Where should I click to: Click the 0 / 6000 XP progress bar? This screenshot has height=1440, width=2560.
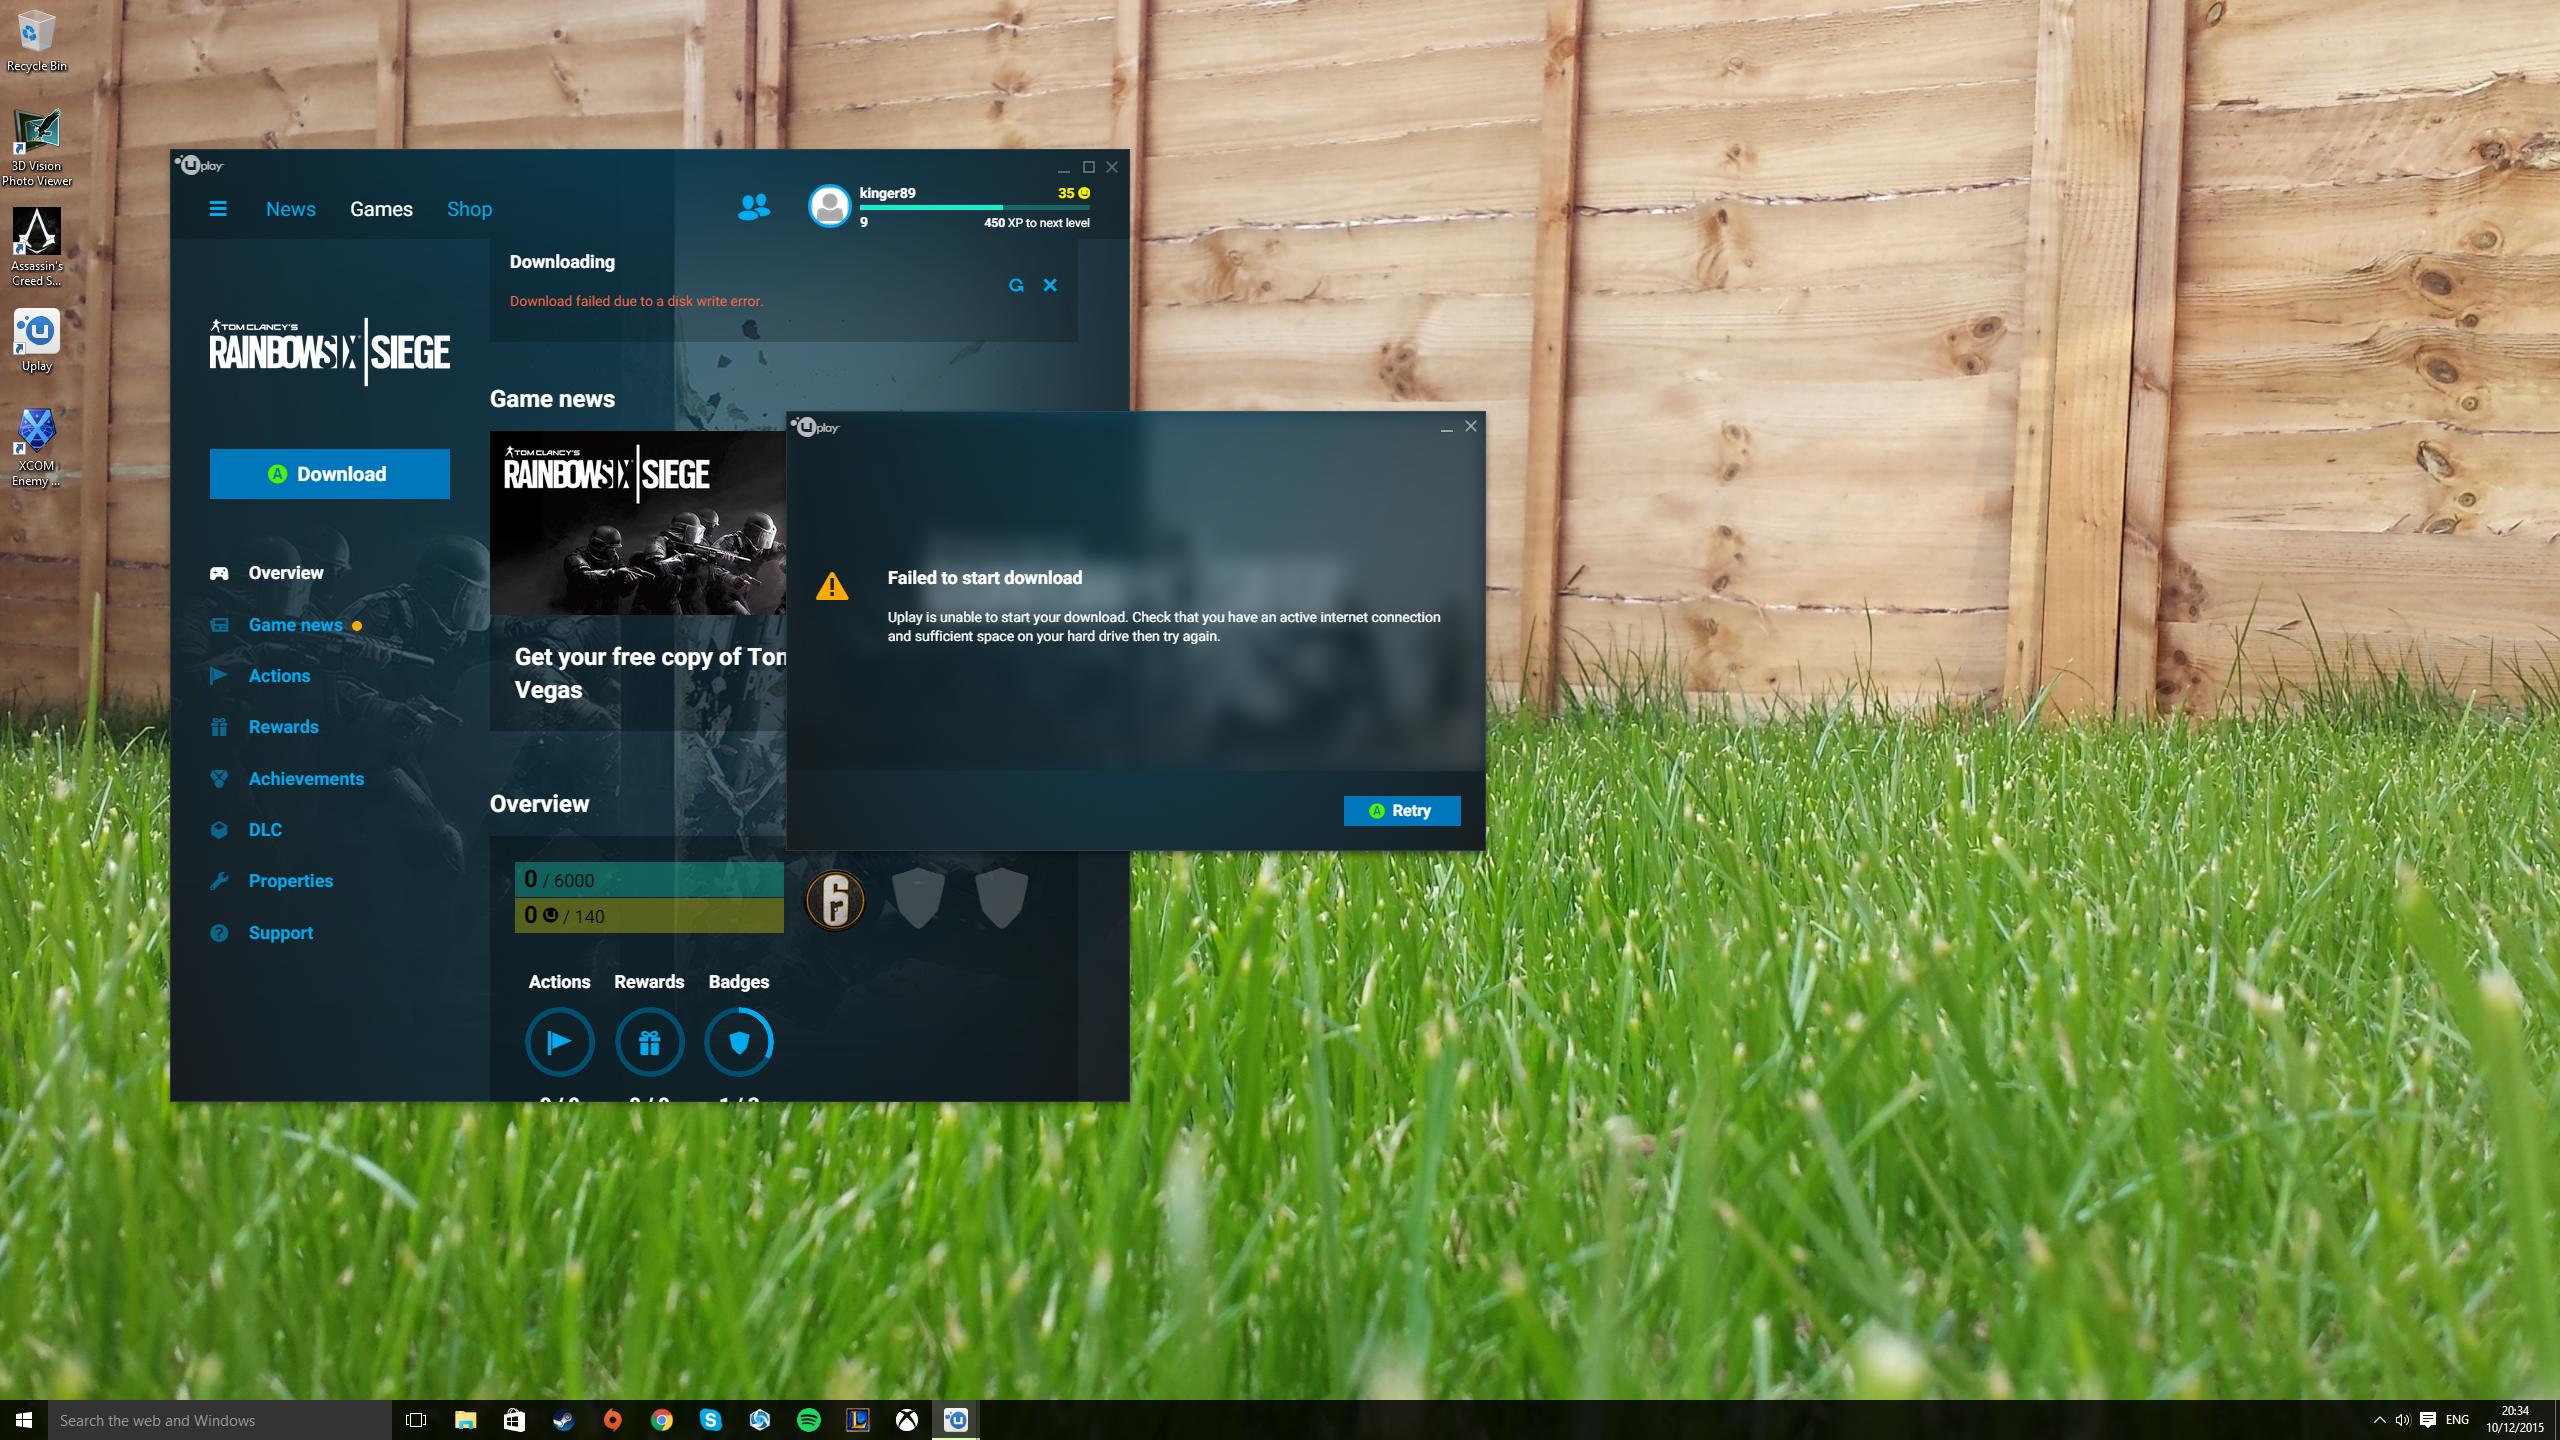649,880
